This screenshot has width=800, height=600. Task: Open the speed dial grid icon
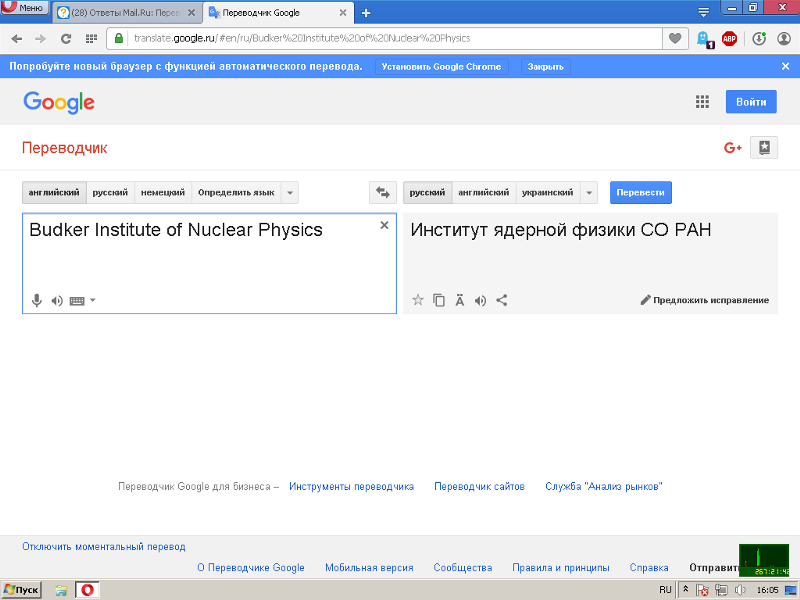pos(91,38)
